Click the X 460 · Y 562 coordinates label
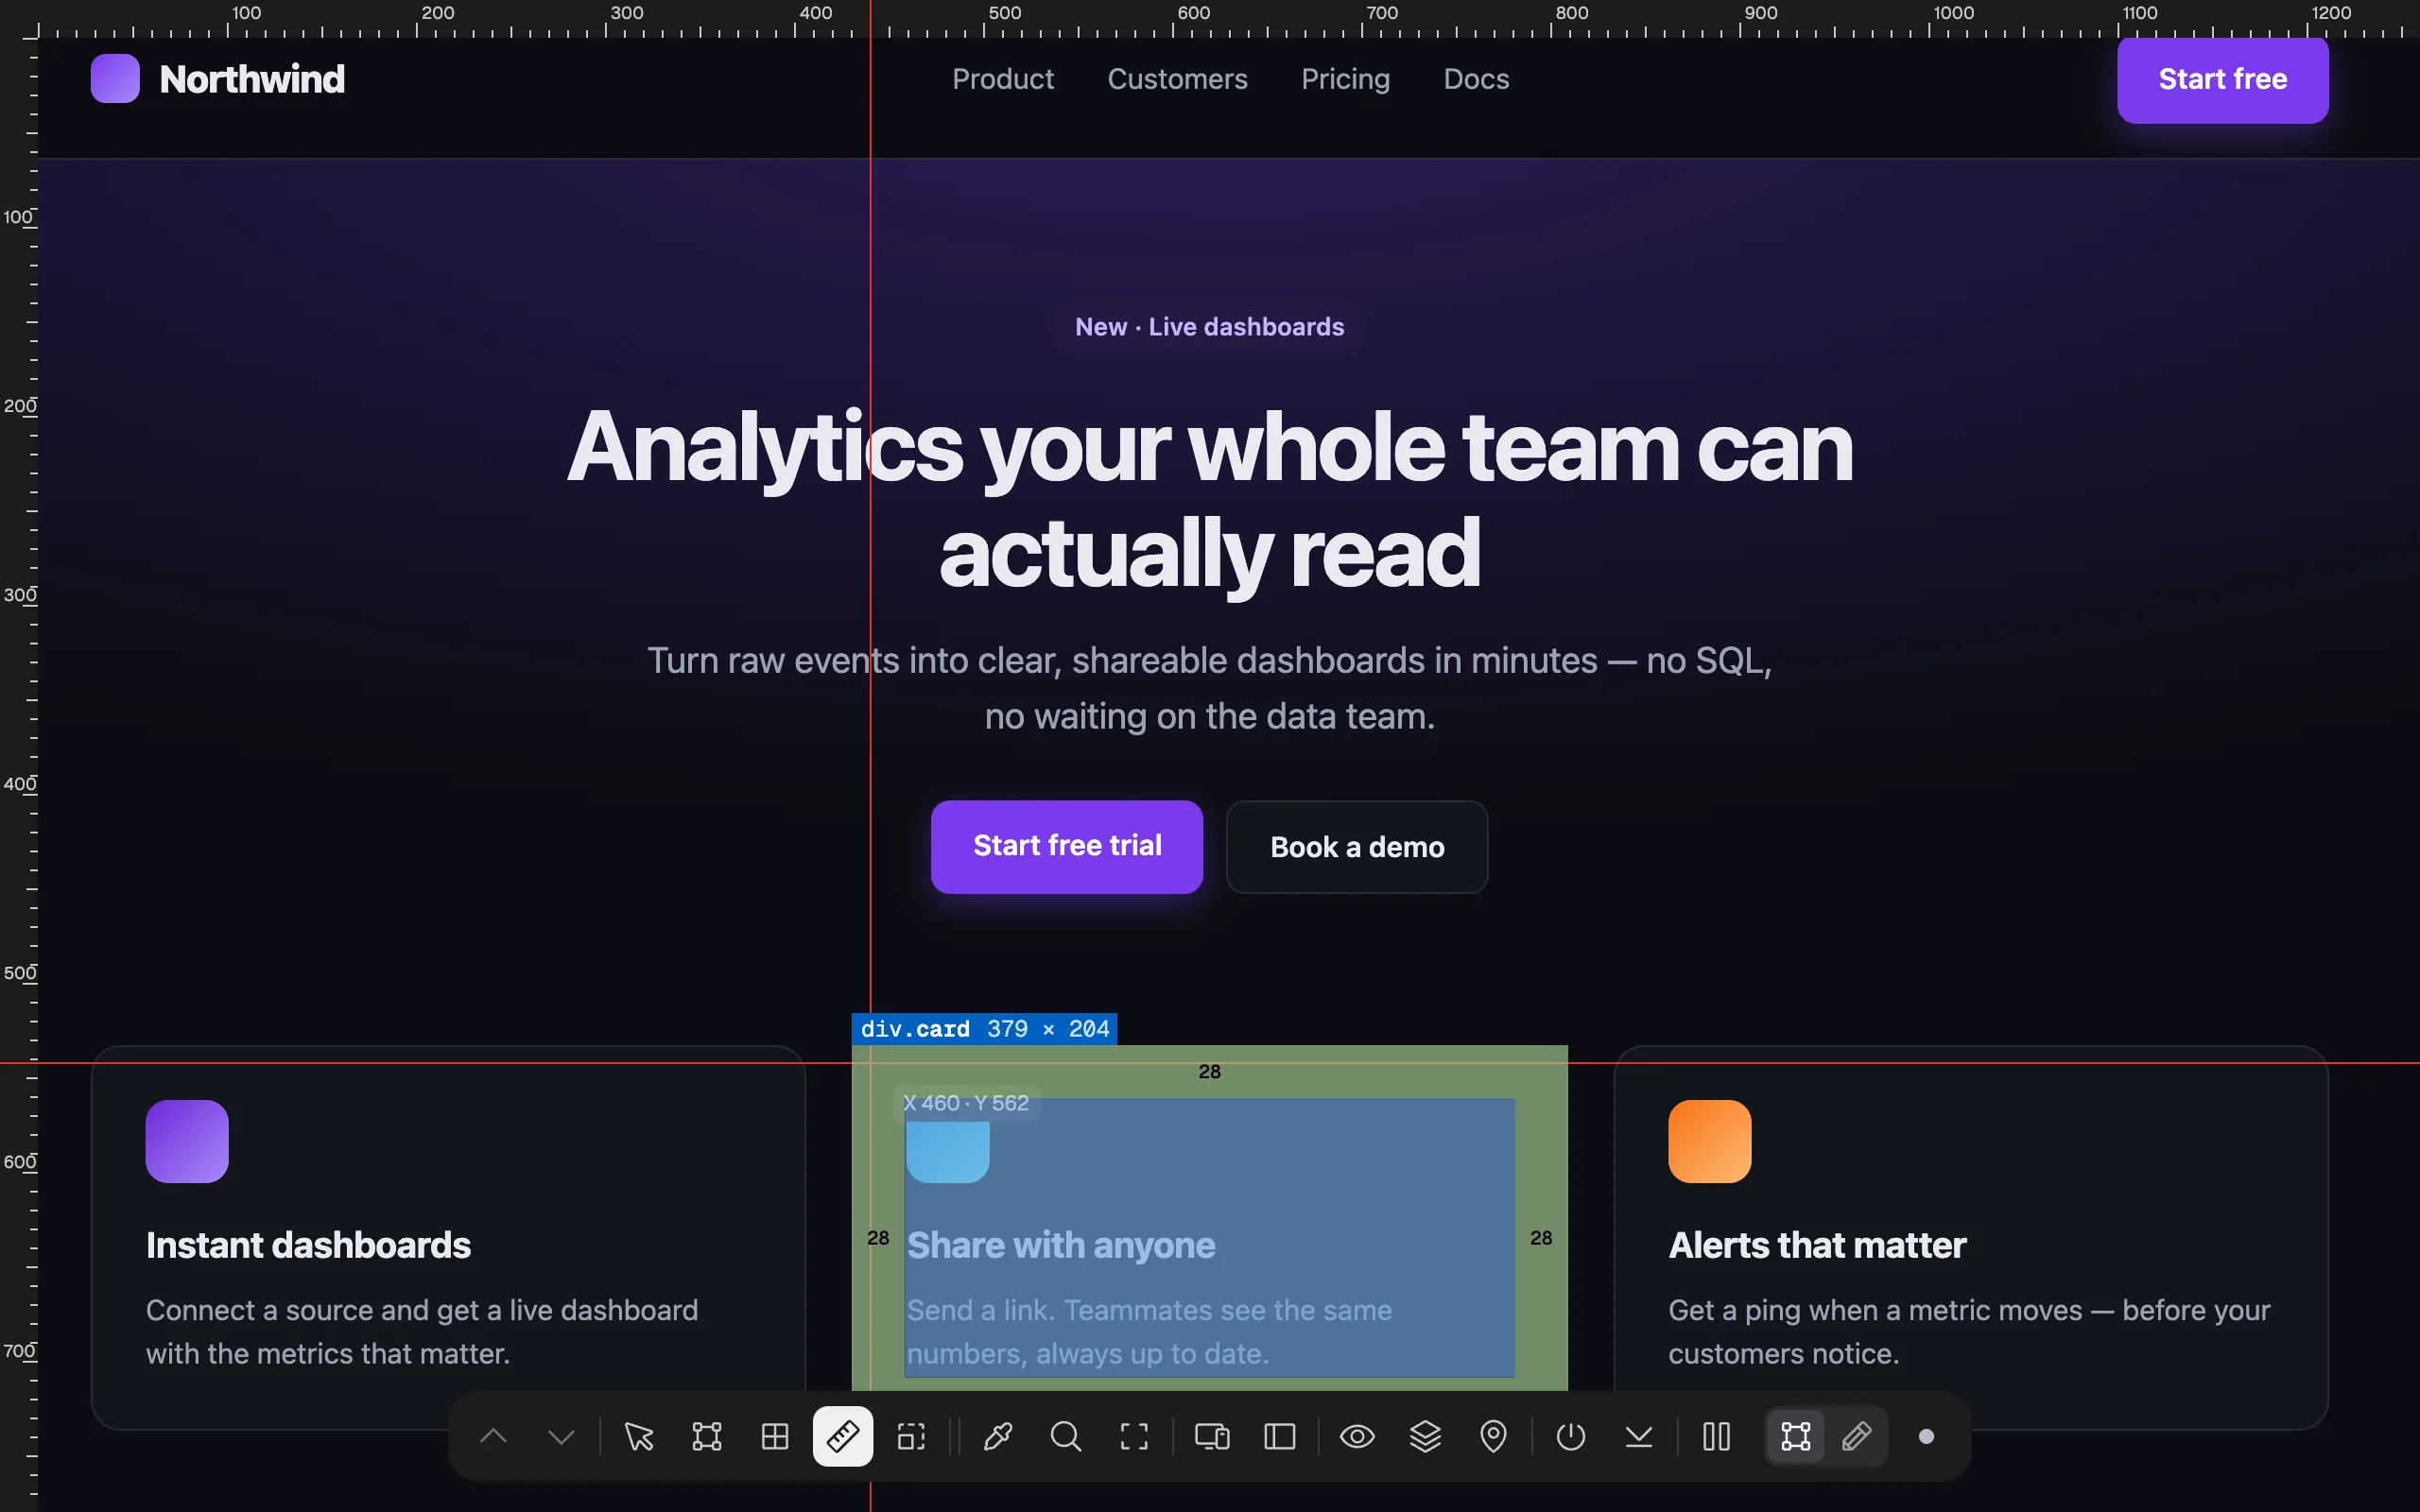The height and width of the screenshot is (1512, 2420). point(966,1103)
